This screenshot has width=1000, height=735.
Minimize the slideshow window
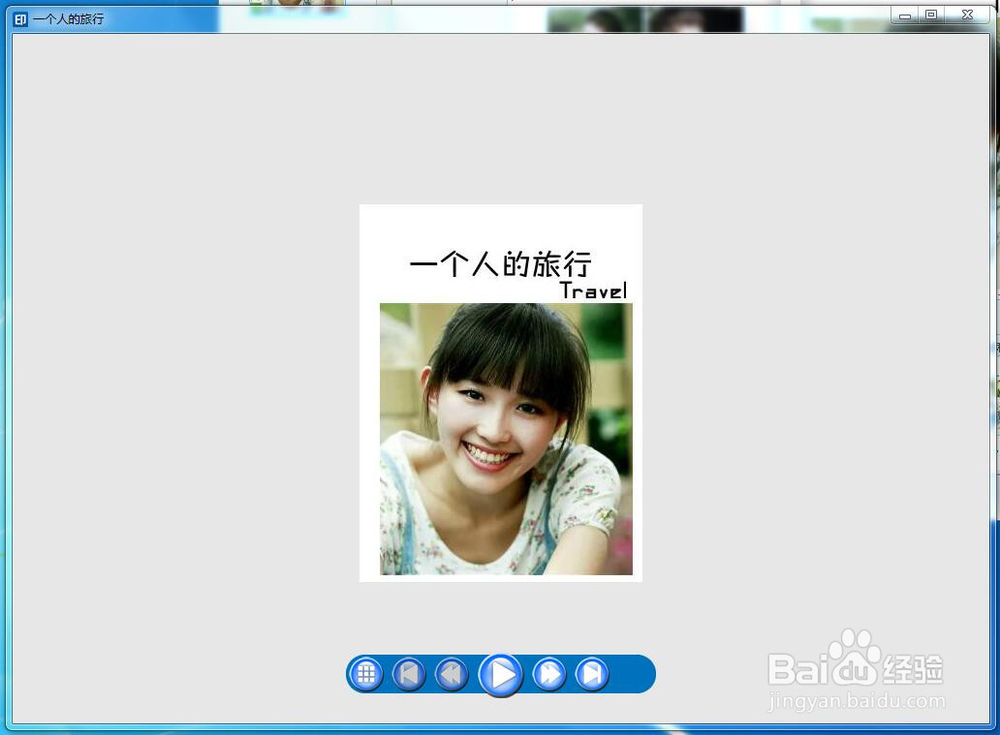905,15
